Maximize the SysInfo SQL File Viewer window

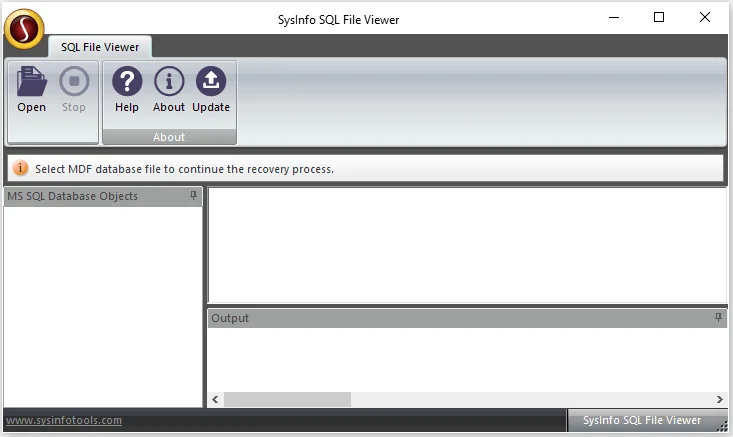point(659,18)
